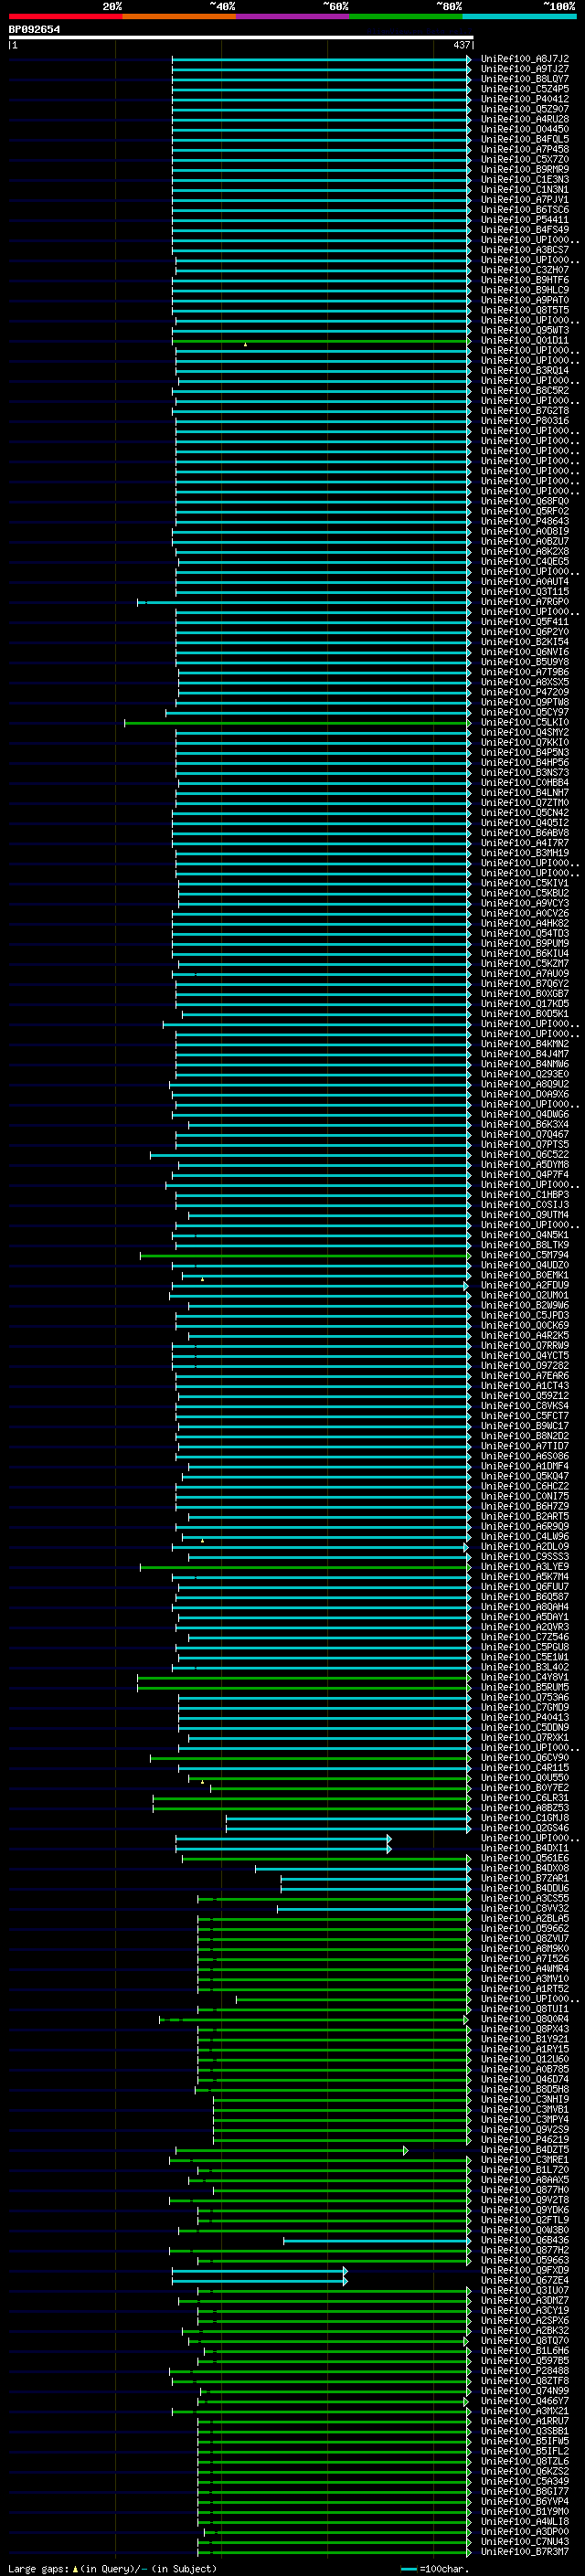Select the UniRef100_B7ZAR1 label

coord(525,1878)
